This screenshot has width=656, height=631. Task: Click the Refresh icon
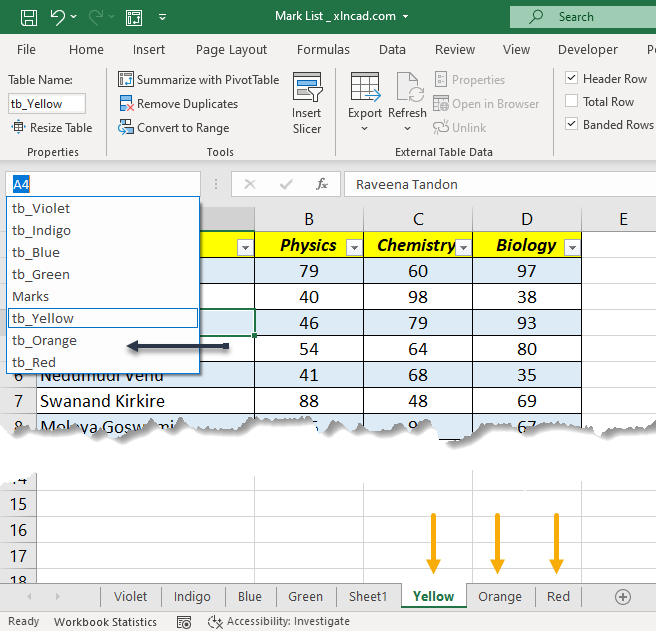coord(409,87)
